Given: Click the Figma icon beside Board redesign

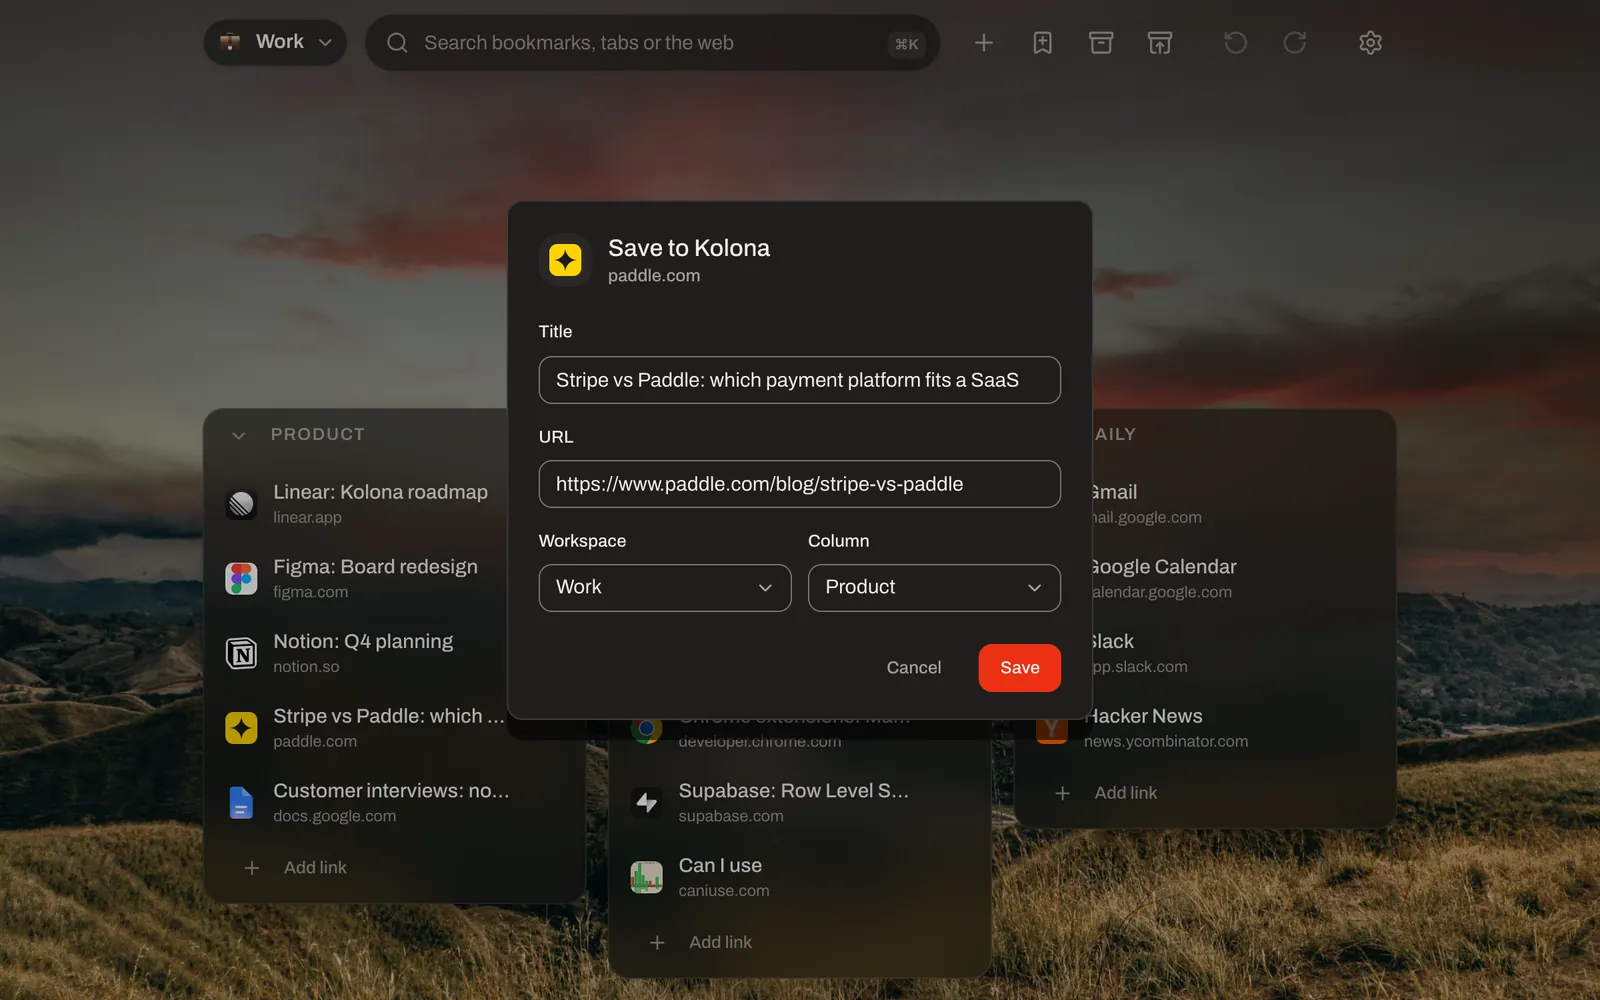Looking at the screenshot, I should pos(241,579).
